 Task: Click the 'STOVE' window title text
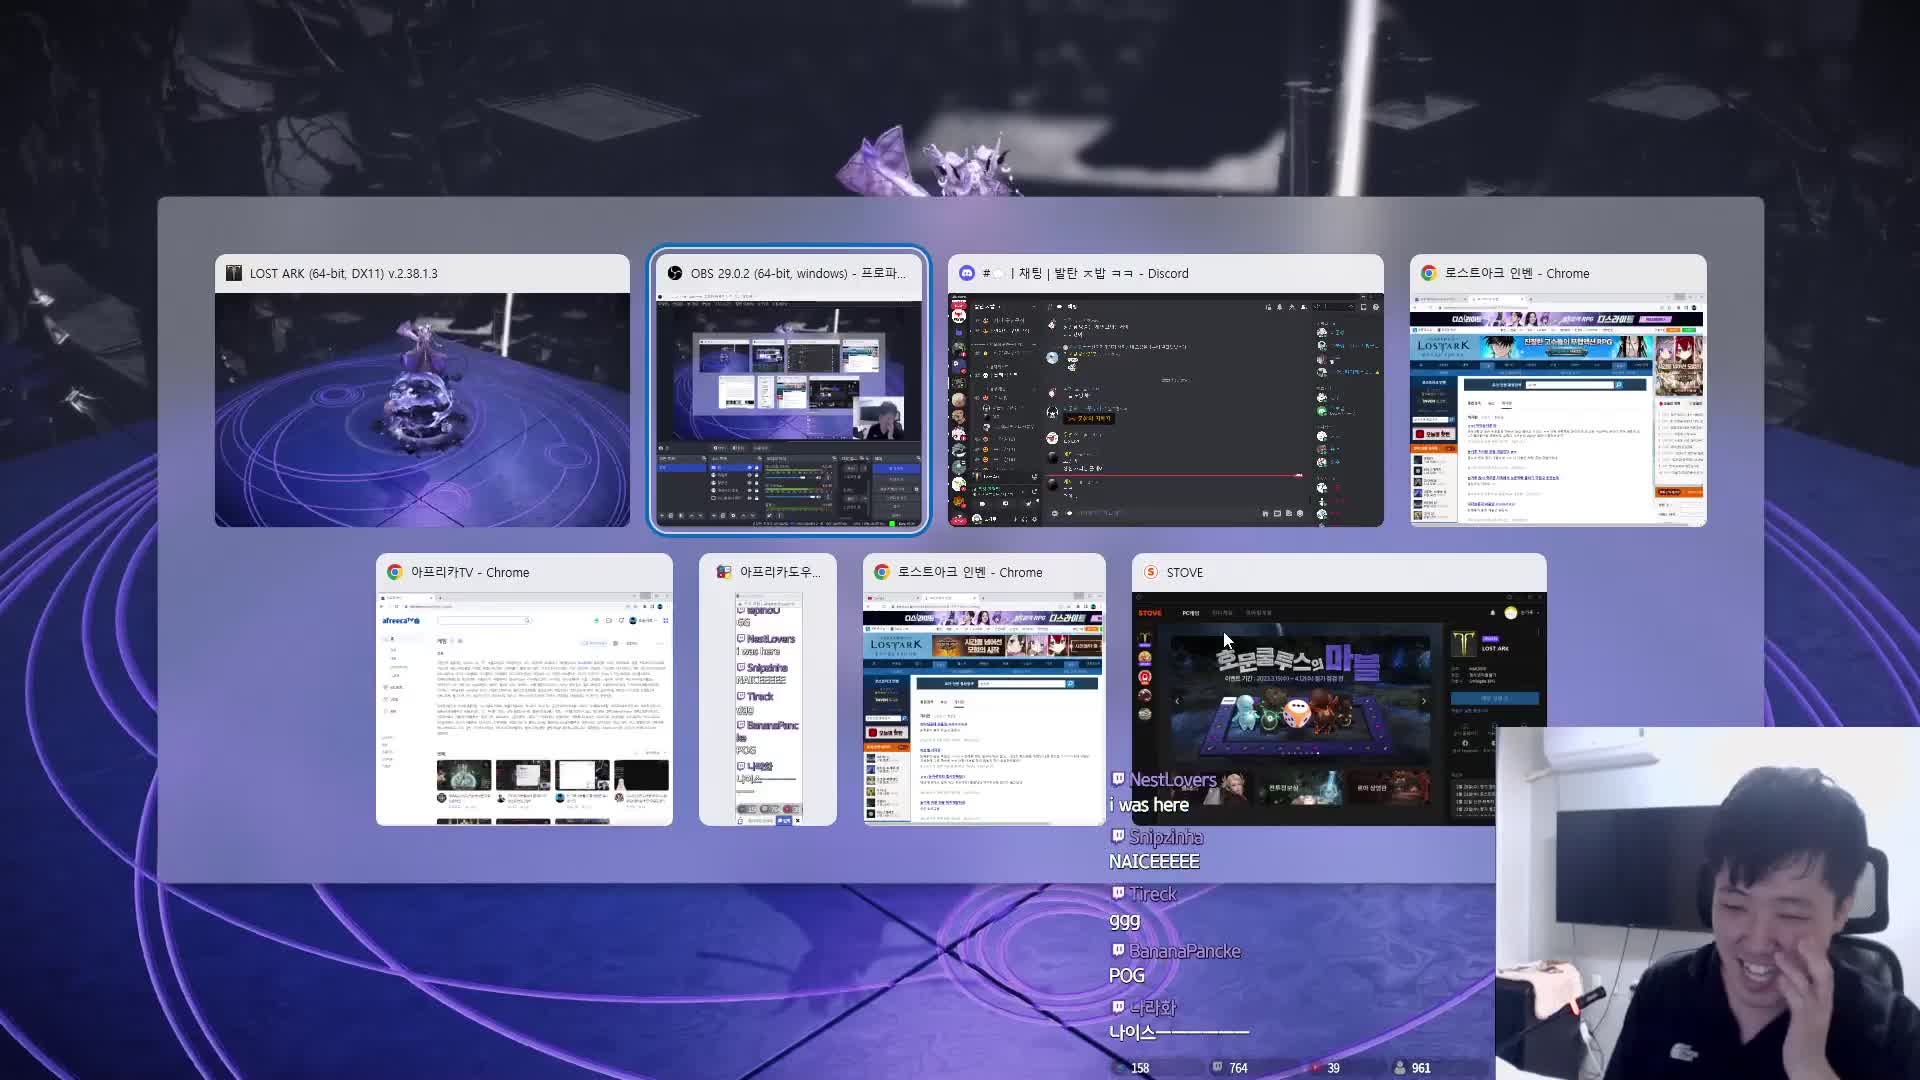(x=1184, y=572)
